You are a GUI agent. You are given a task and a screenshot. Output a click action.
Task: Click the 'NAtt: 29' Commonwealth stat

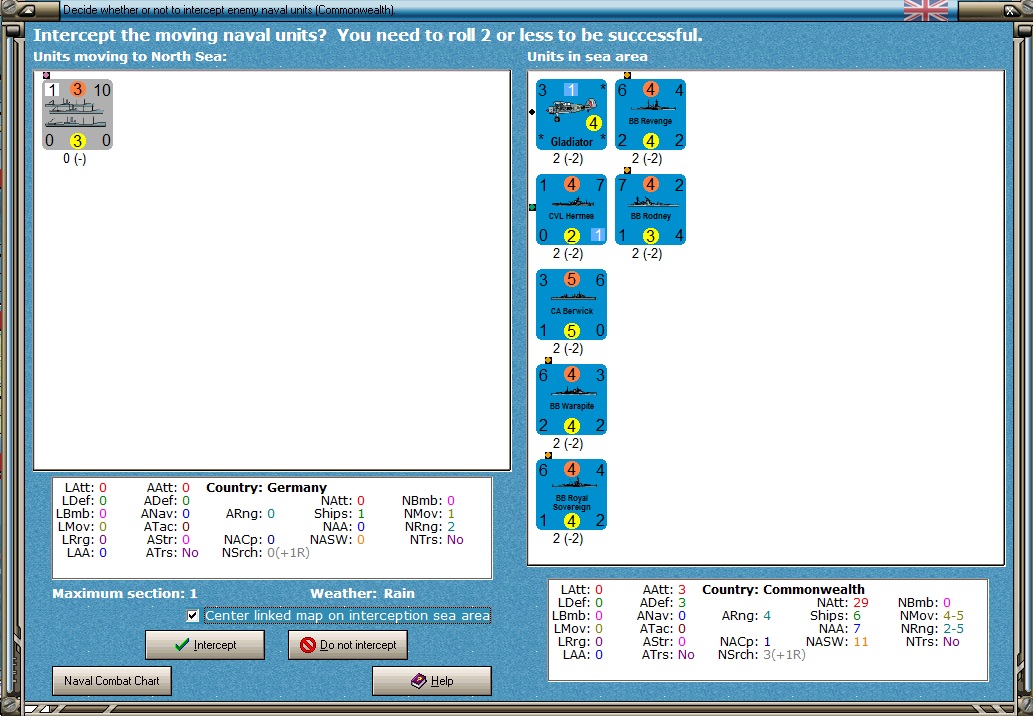click(843, 603)
